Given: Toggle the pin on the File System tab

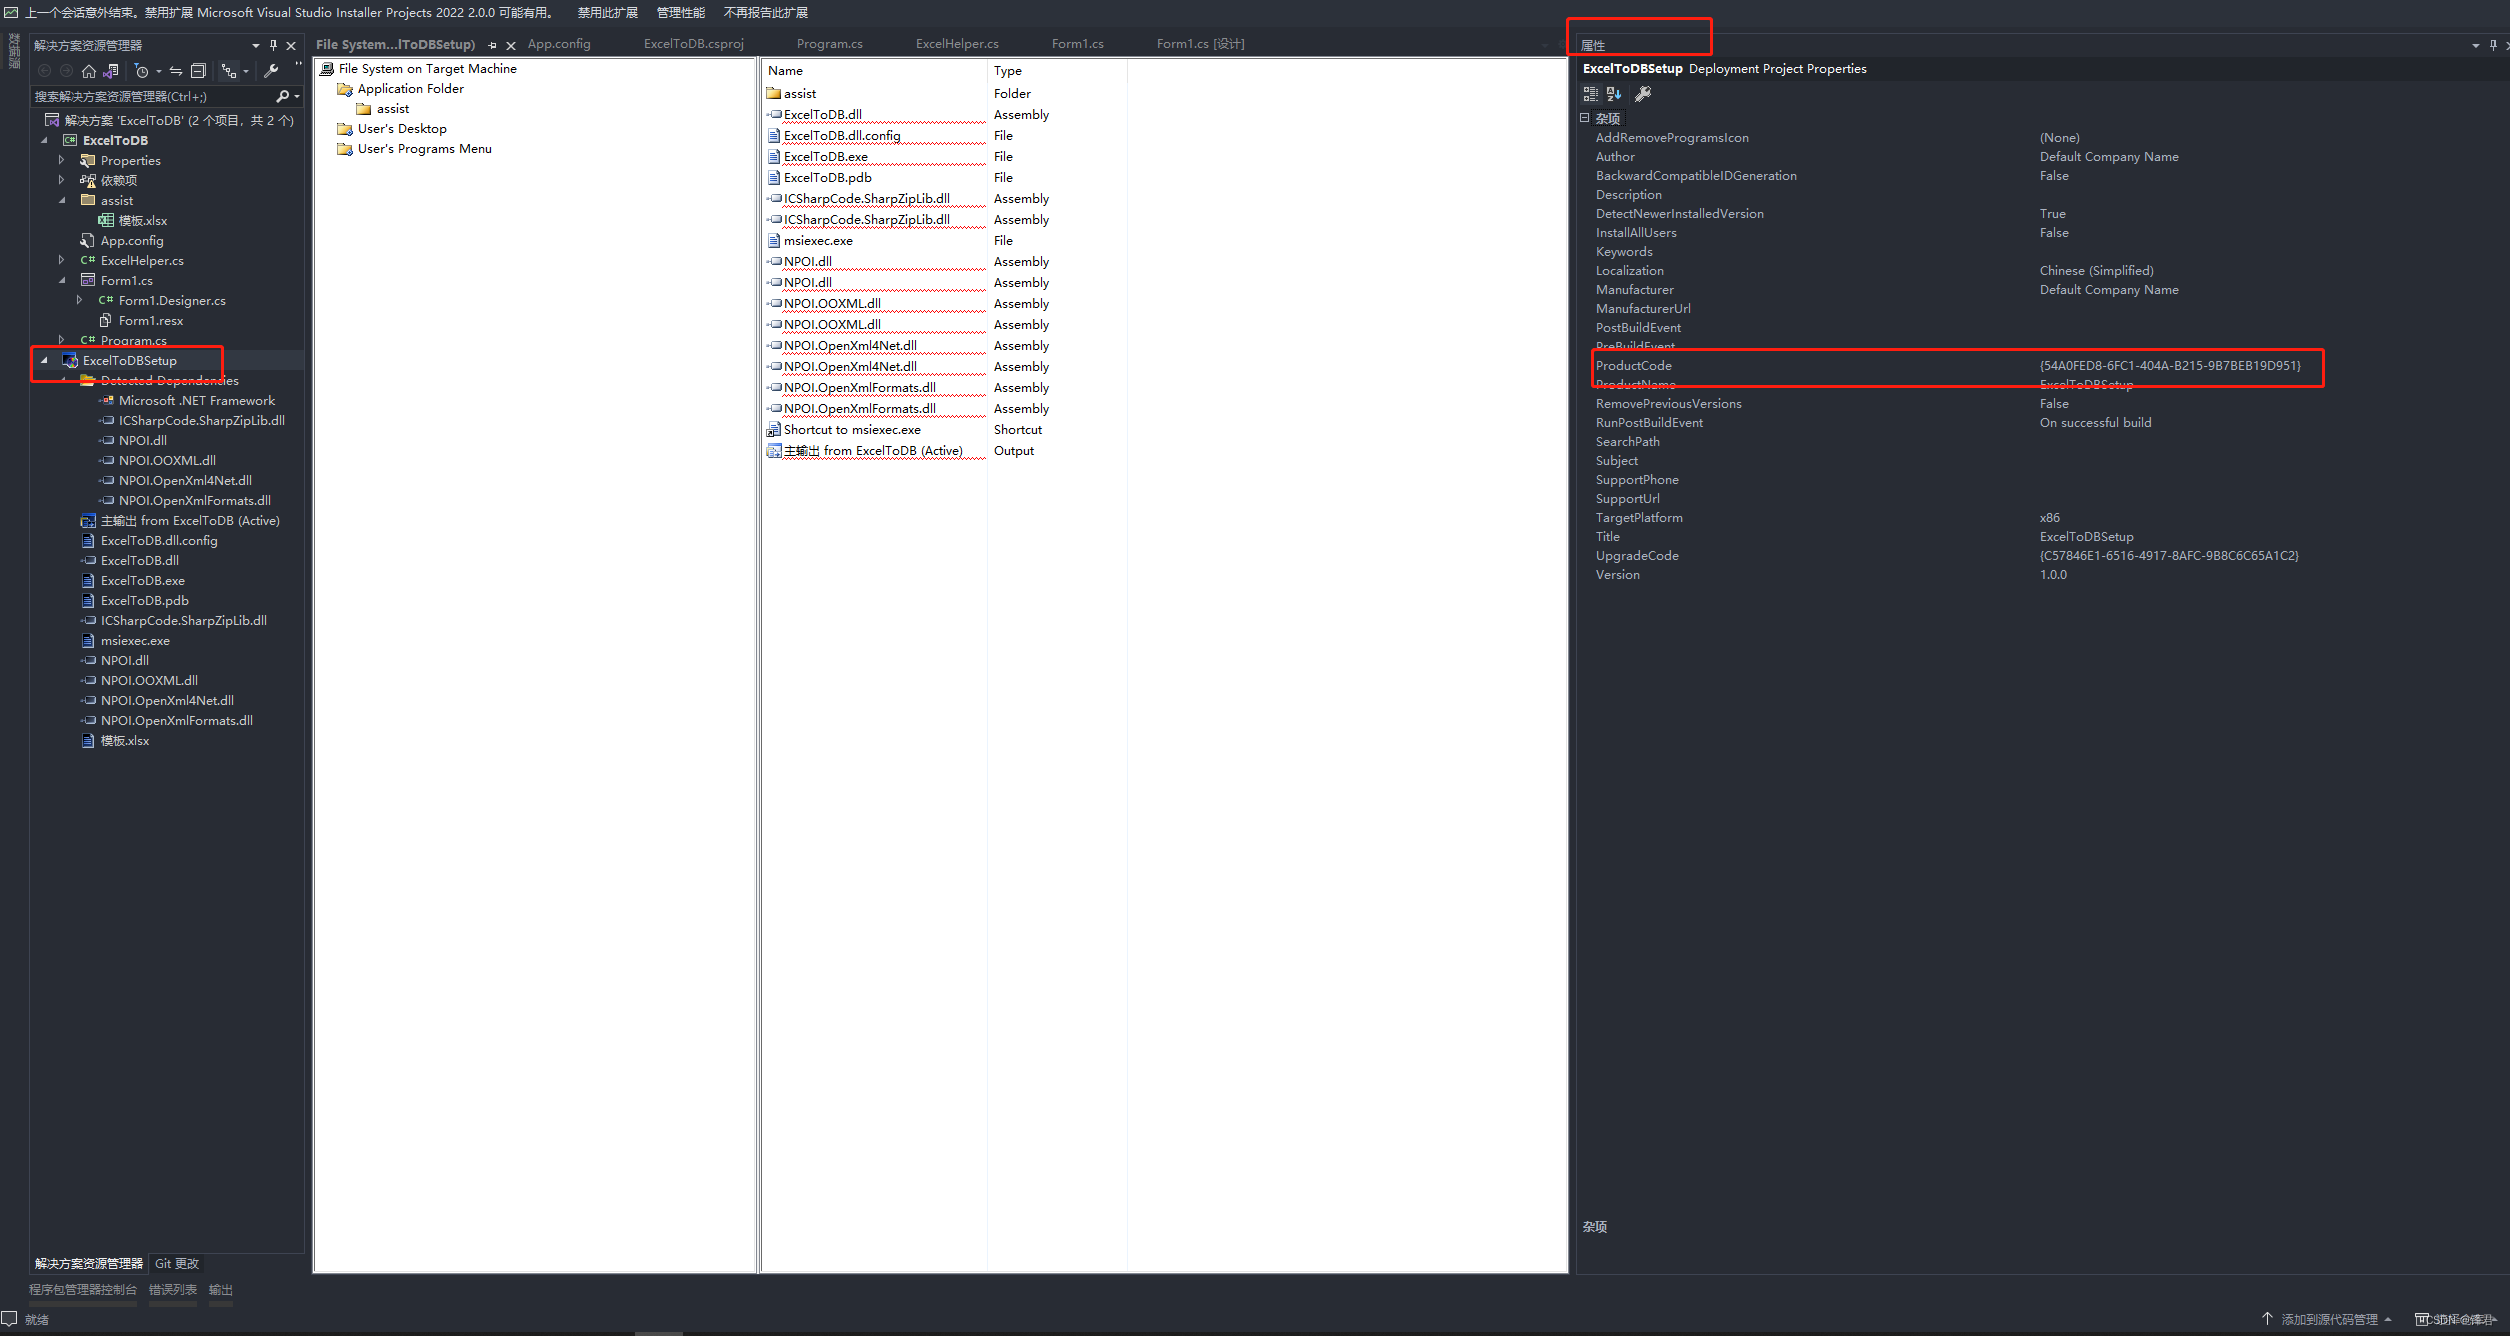Looking at the screenshot, I should click(492, 45).
